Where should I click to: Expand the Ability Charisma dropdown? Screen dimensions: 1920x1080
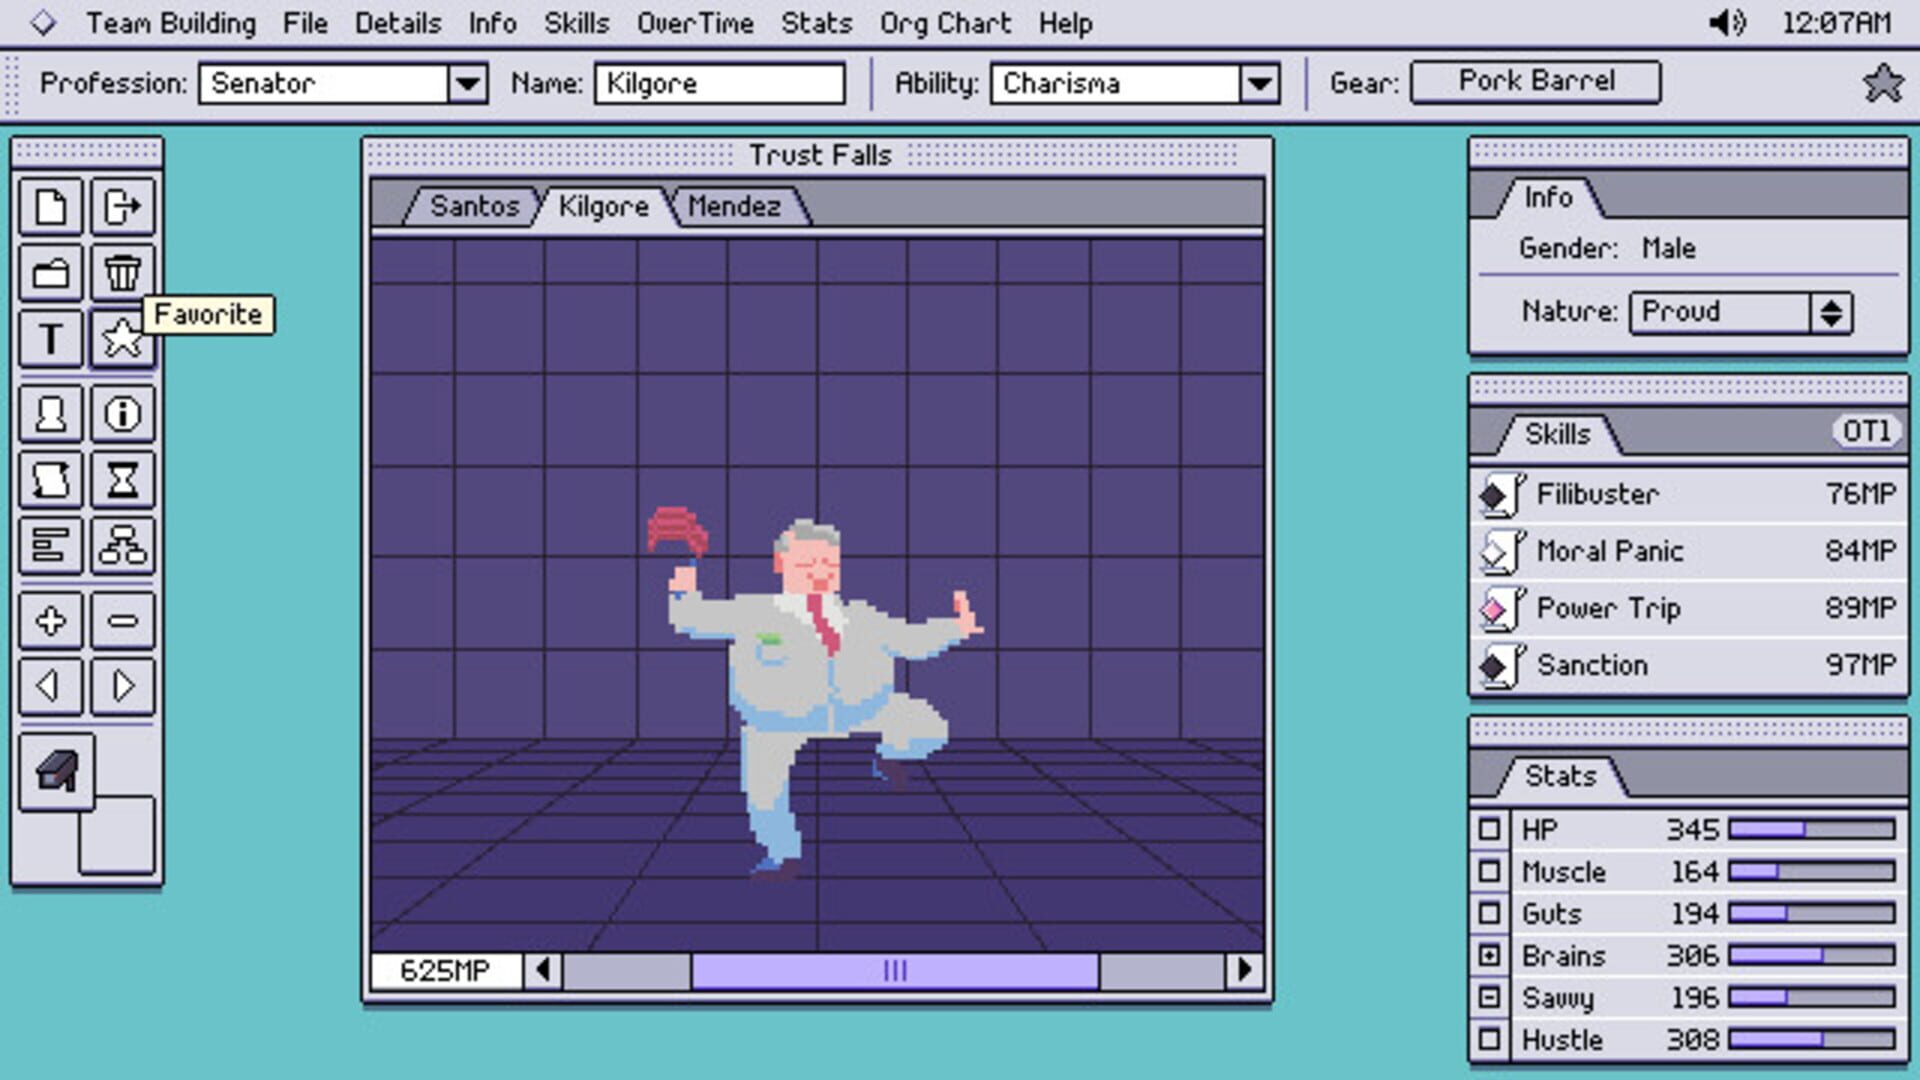click(x=1259, y=83)
